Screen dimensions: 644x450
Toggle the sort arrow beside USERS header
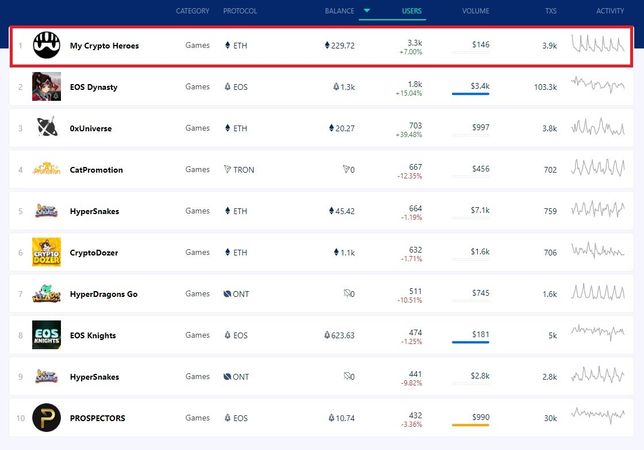pos(366,11)
